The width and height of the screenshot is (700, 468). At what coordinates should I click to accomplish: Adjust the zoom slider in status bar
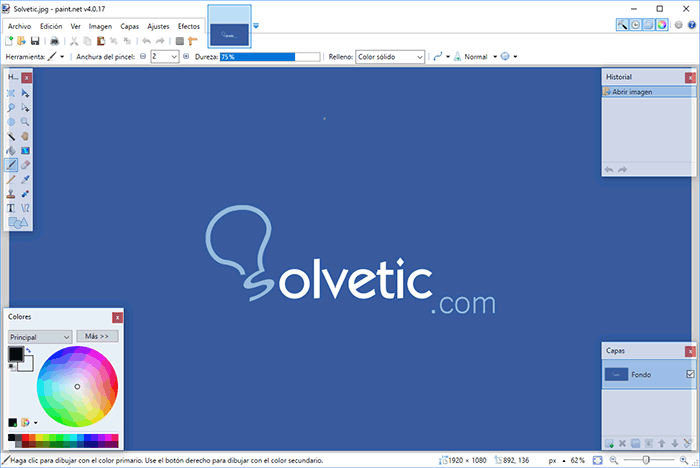coord(649,460)
